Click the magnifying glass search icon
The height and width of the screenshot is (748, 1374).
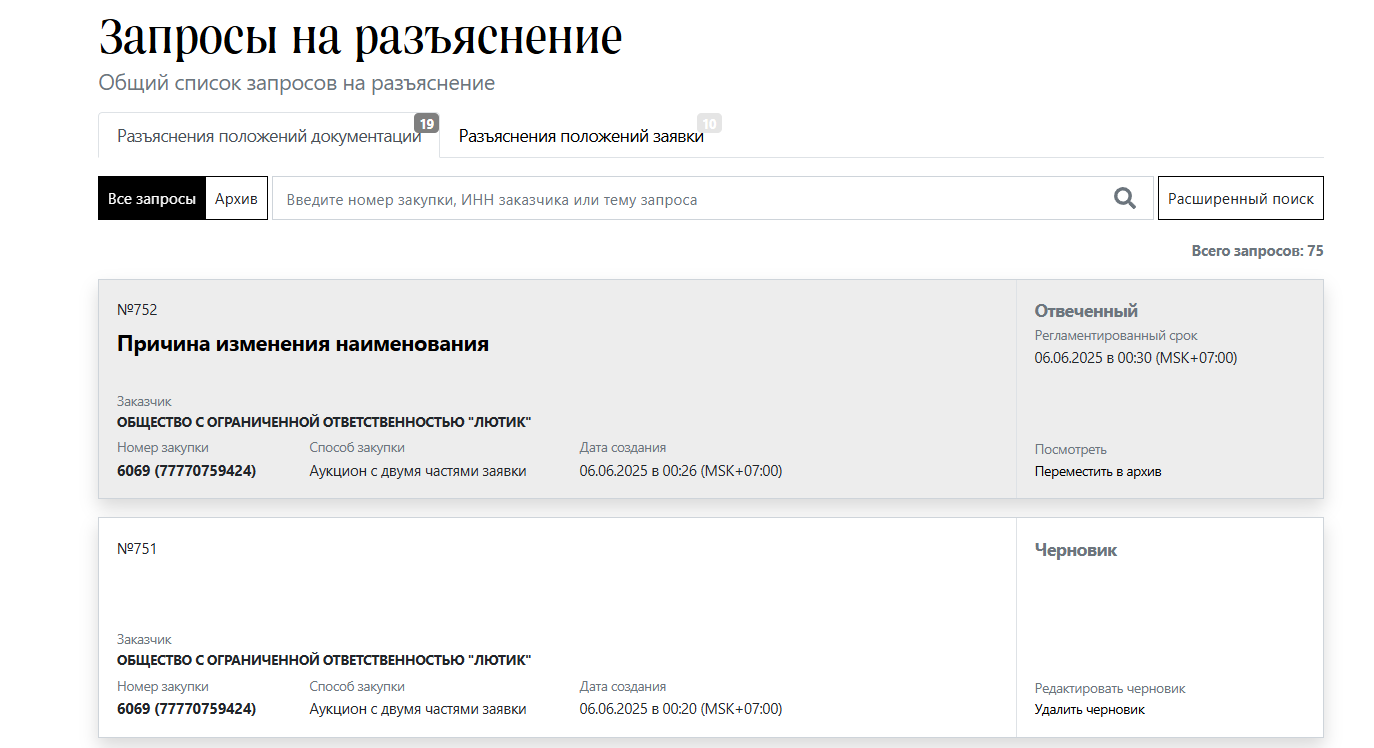[1125, 198]
